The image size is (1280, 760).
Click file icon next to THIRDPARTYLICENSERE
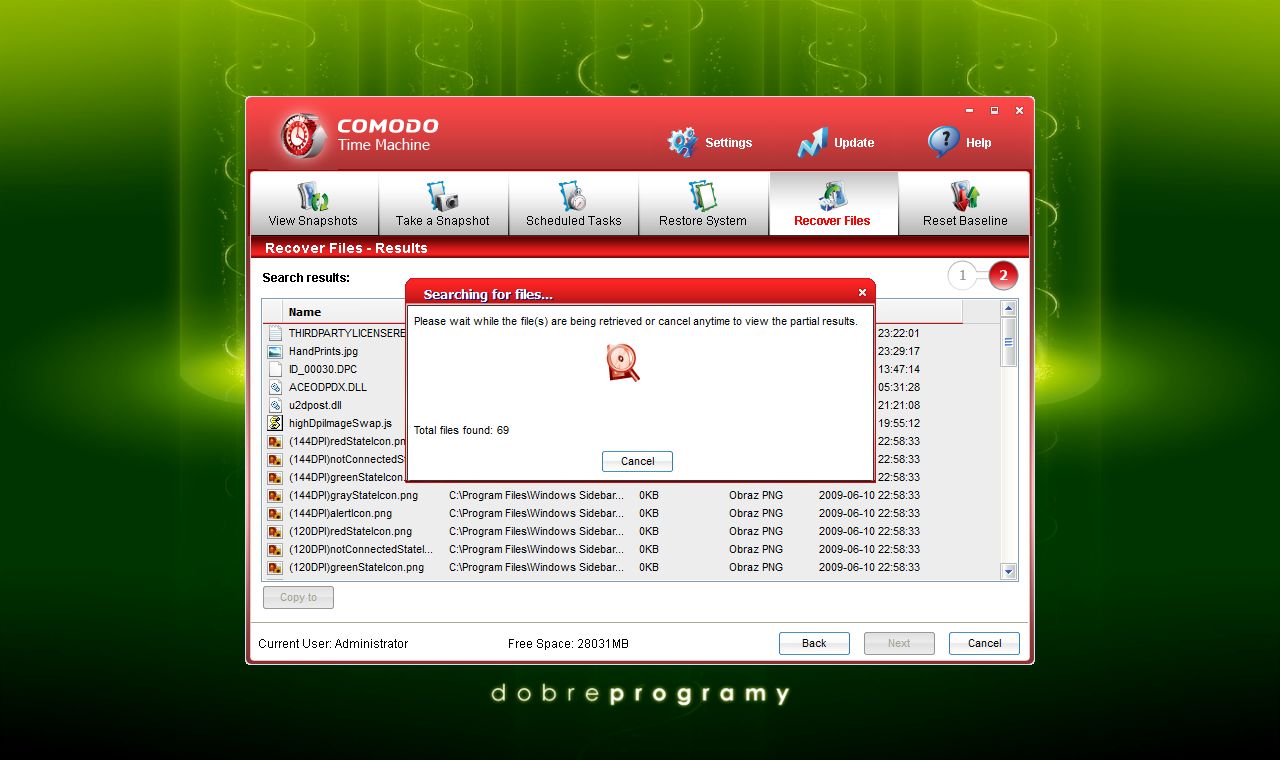coord(274,333)
